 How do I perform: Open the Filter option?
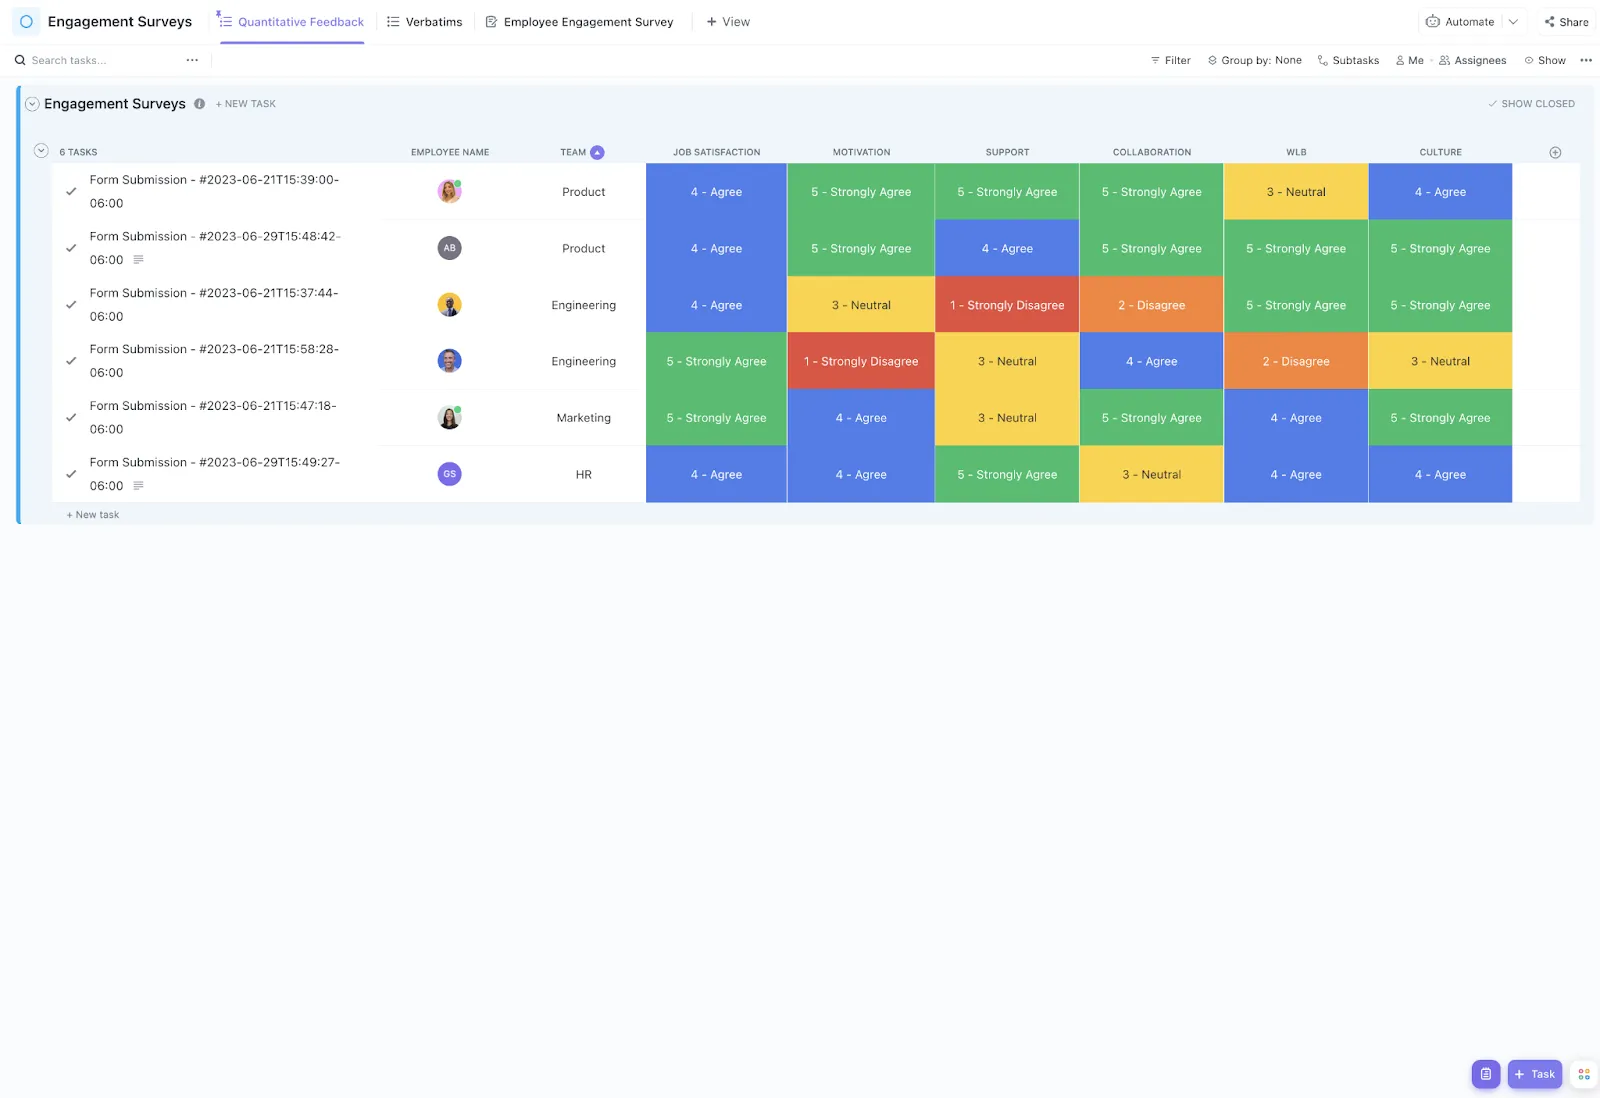pyautogui.click(x=1170, y=60)
